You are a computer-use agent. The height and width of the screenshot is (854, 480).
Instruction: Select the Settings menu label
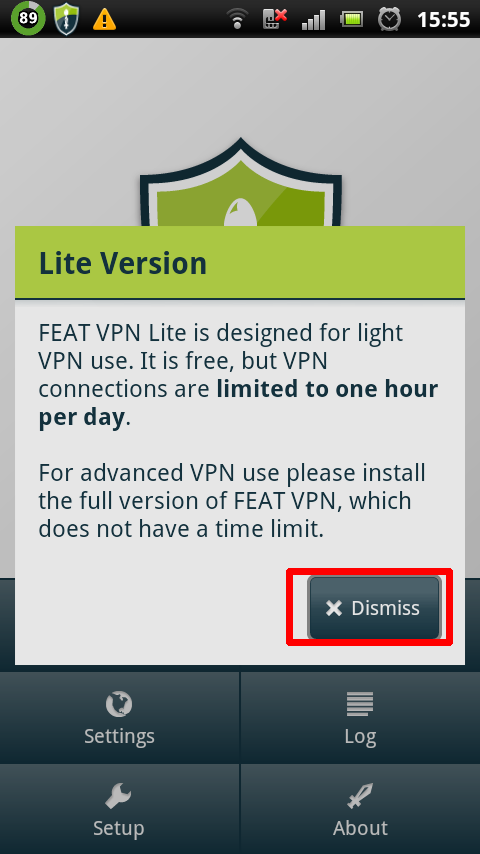tap(119, 736)
